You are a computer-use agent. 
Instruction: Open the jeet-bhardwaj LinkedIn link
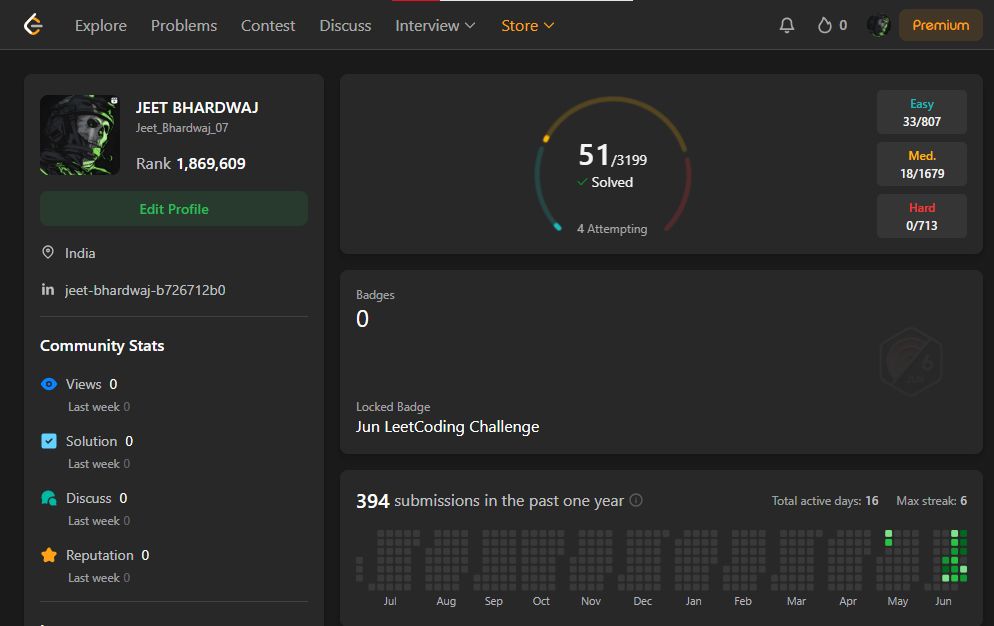tap(145, 290)
